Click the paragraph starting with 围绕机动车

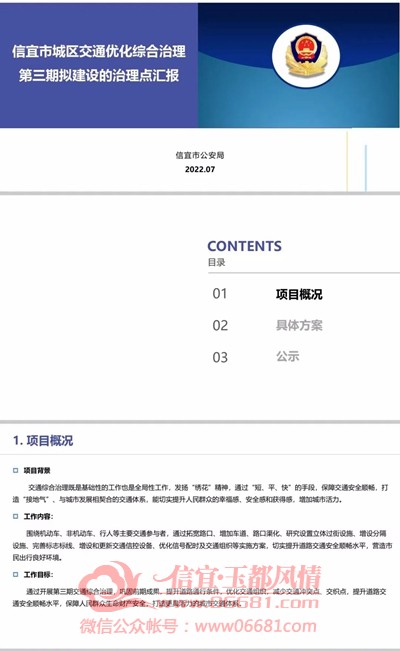(x=202, y=545)
